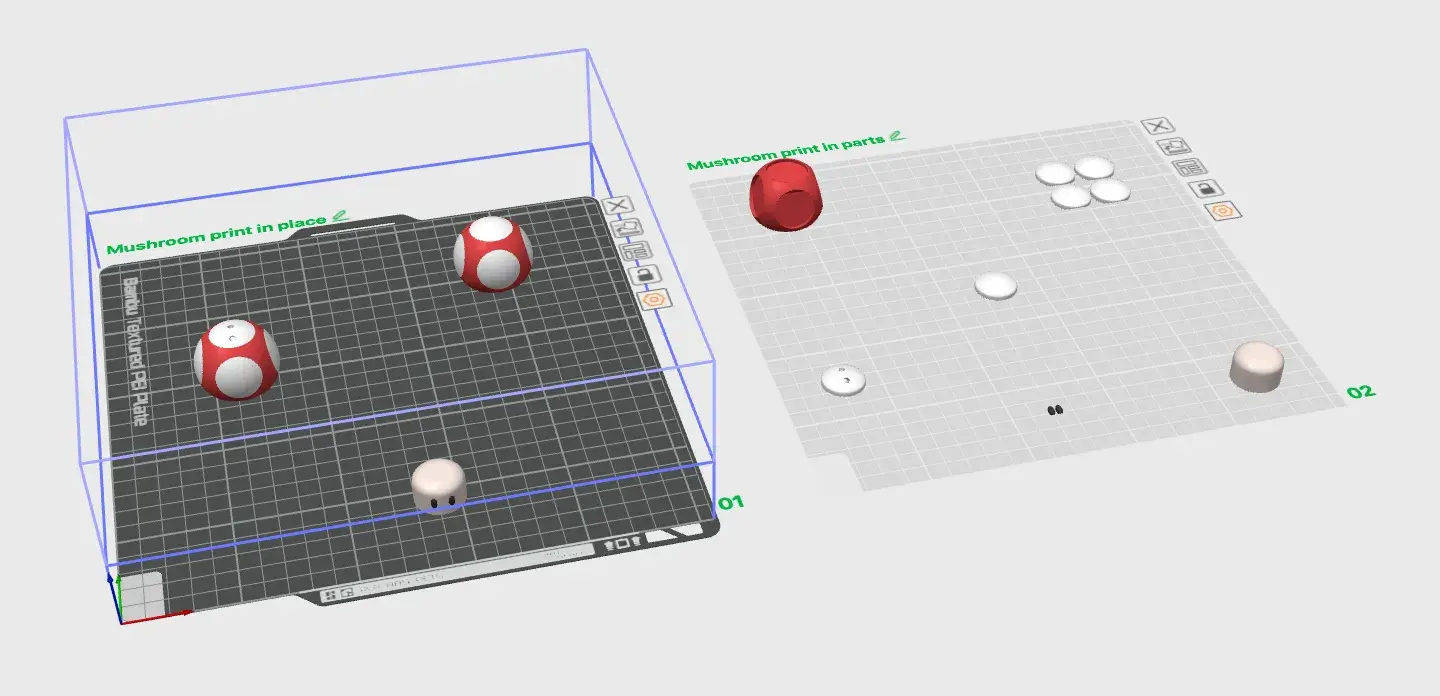Viewport: 1440px width, 696px height.
Task: Toggle the lock on plate 01
Action: pyautogui.click(x=645, y=274)
